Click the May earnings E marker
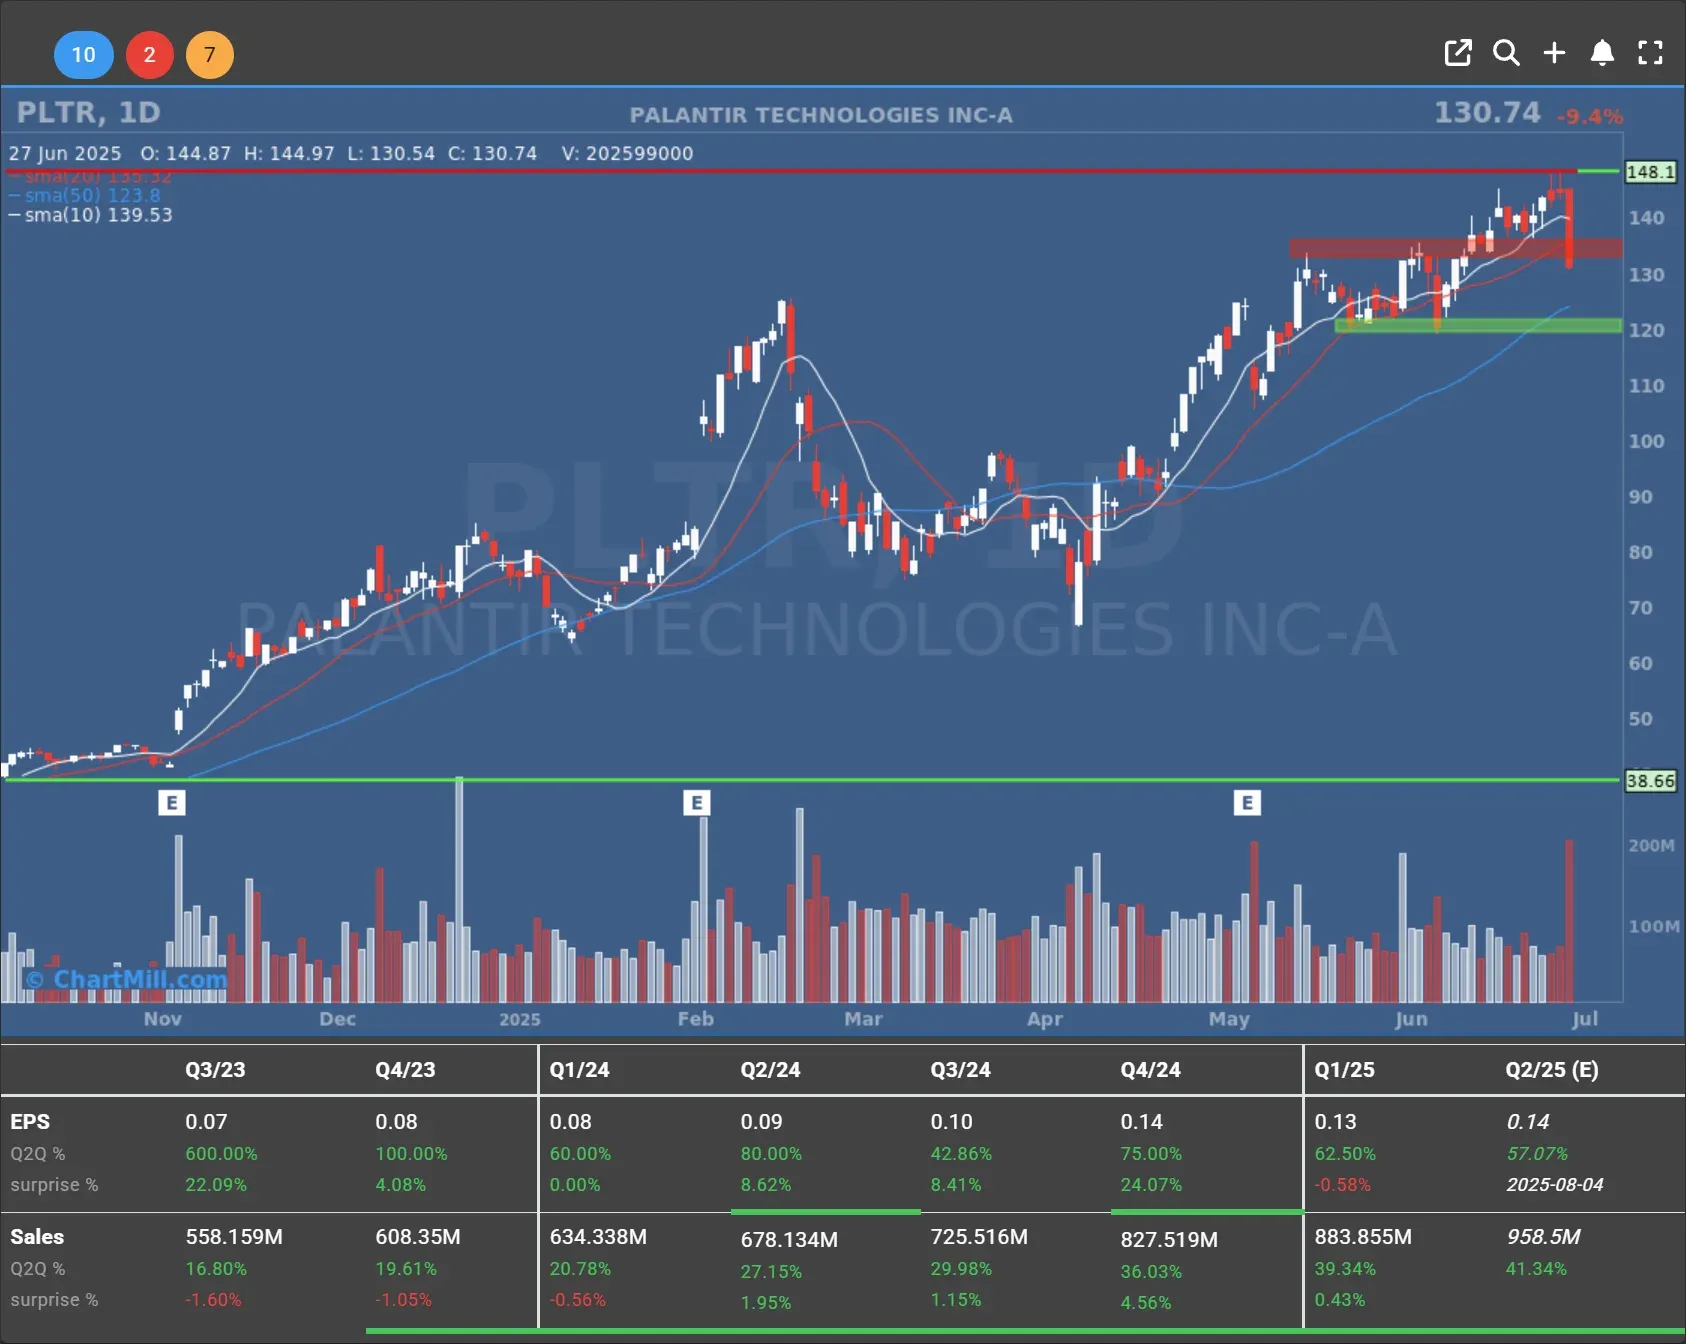Viewport: 1686px width, 1344px height. [x=1247, y=802]
